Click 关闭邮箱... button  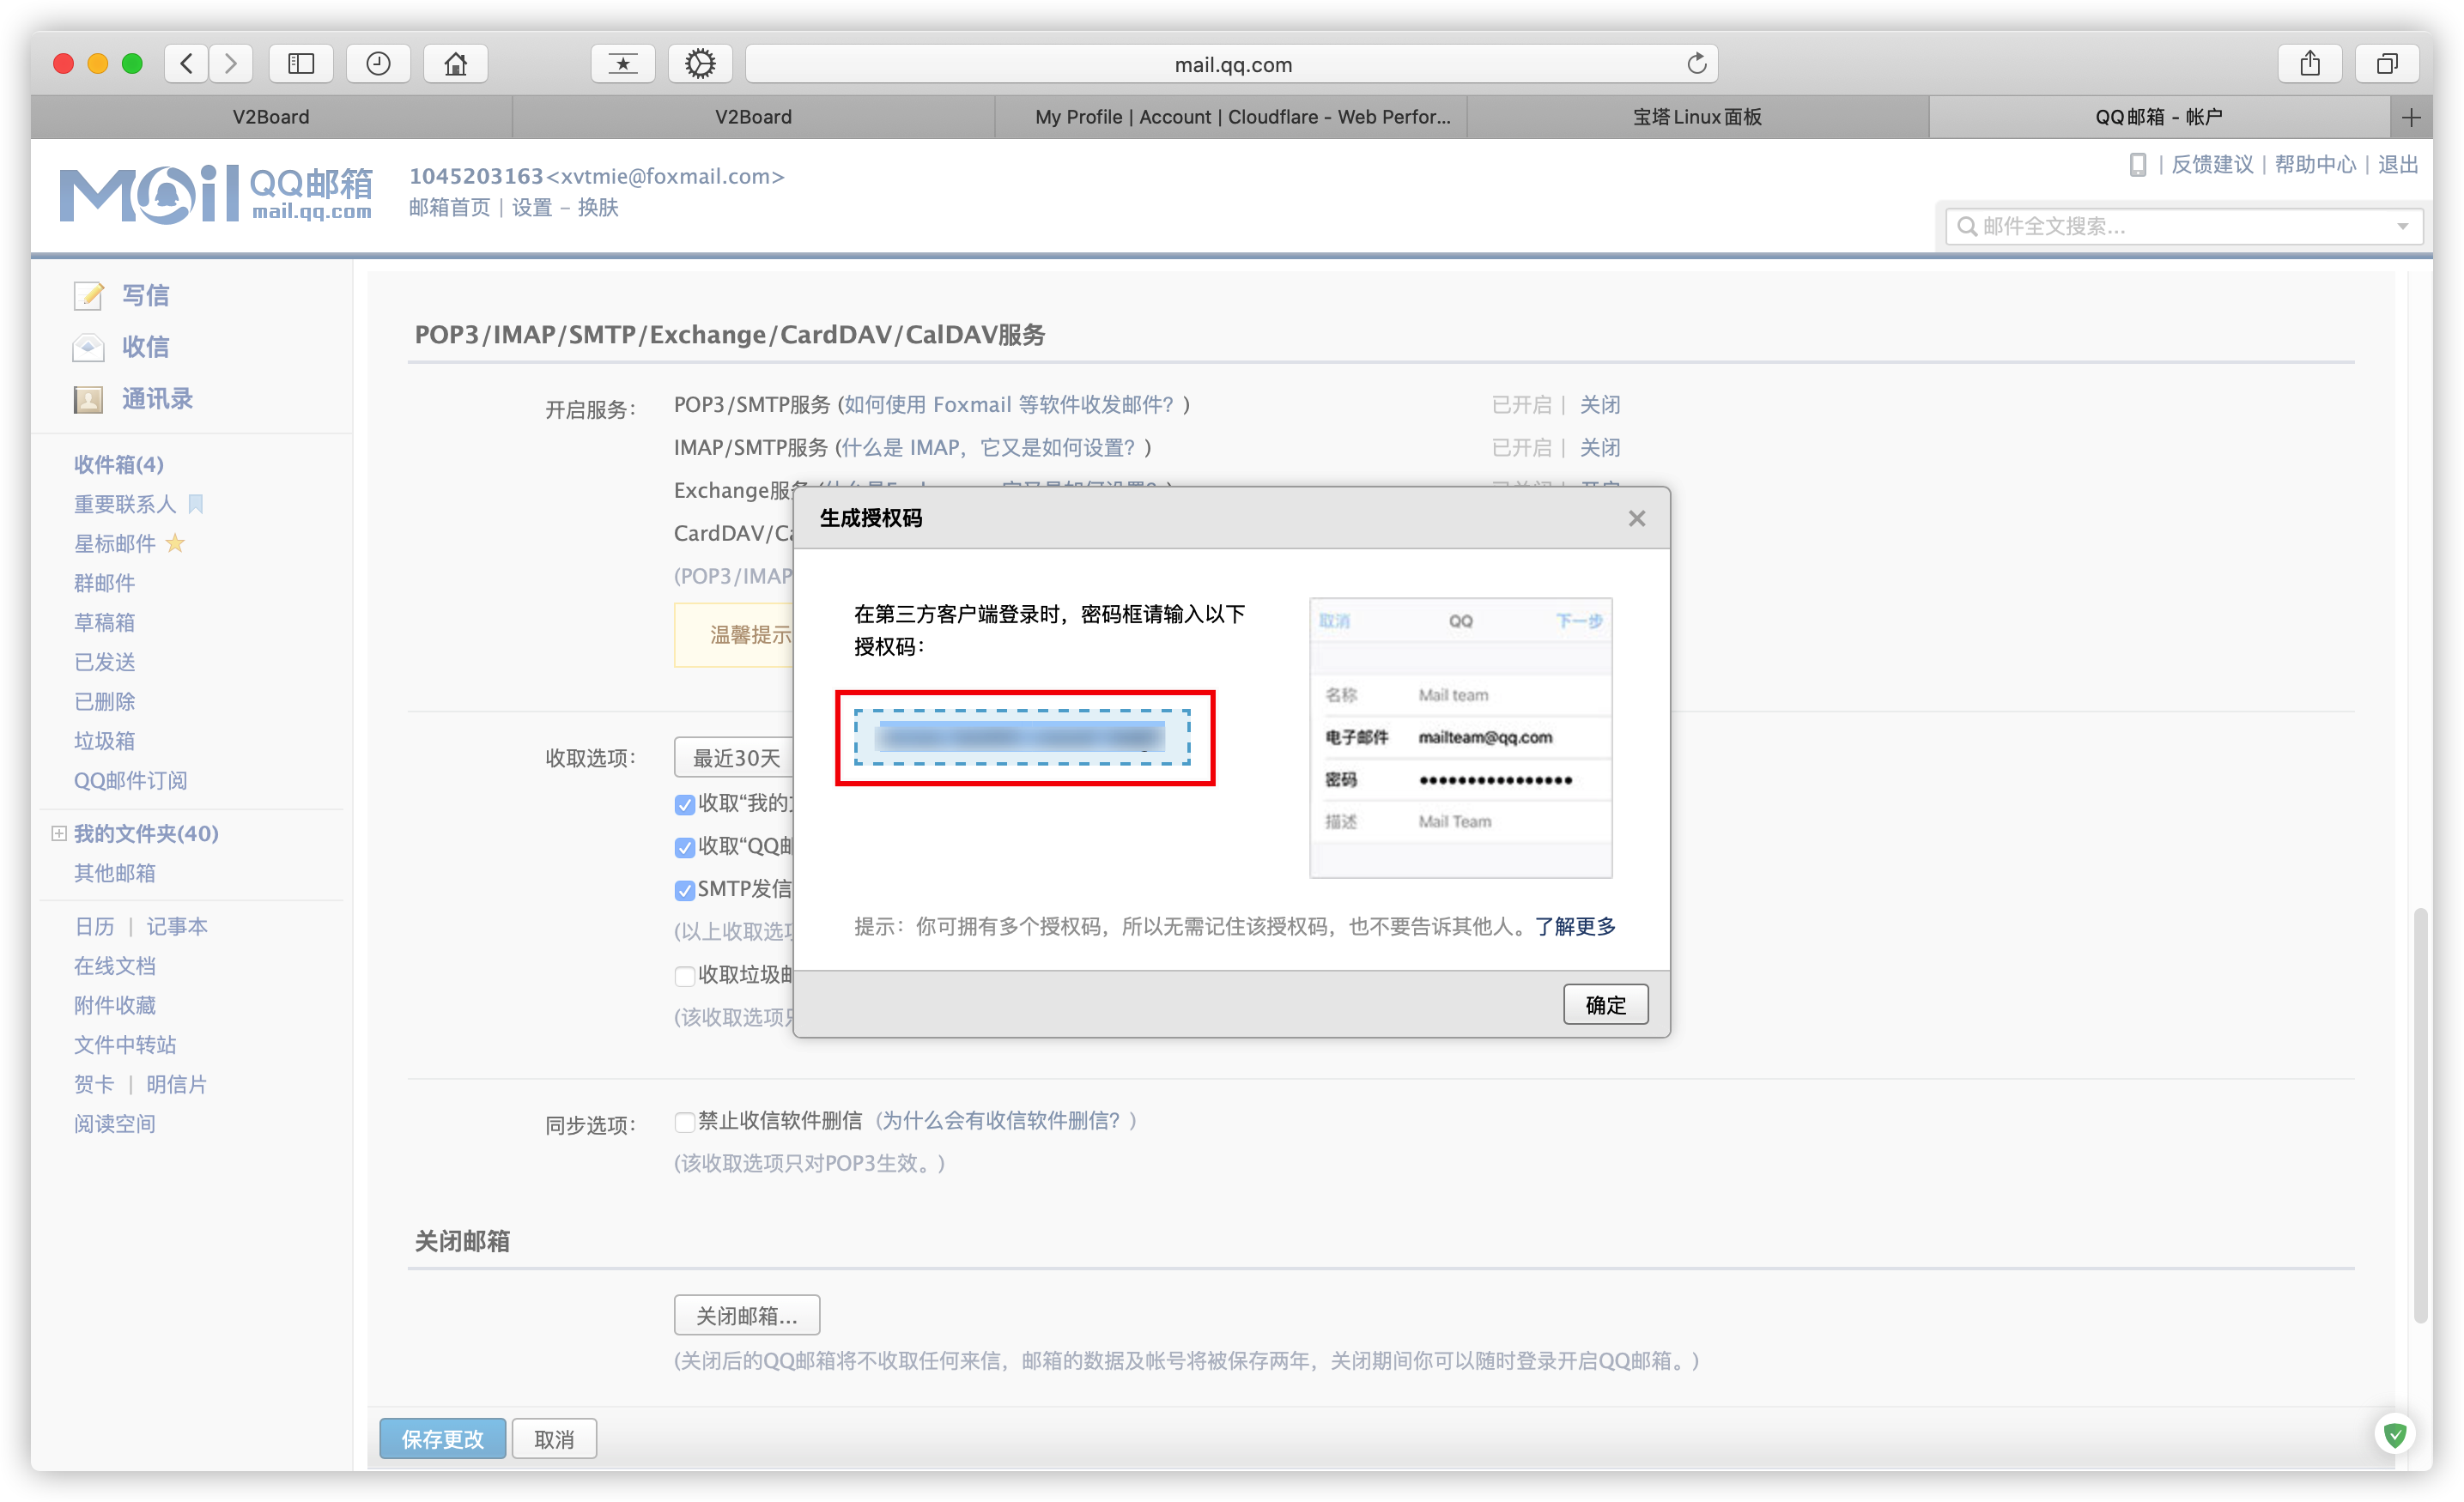(x=746, y=1315)
